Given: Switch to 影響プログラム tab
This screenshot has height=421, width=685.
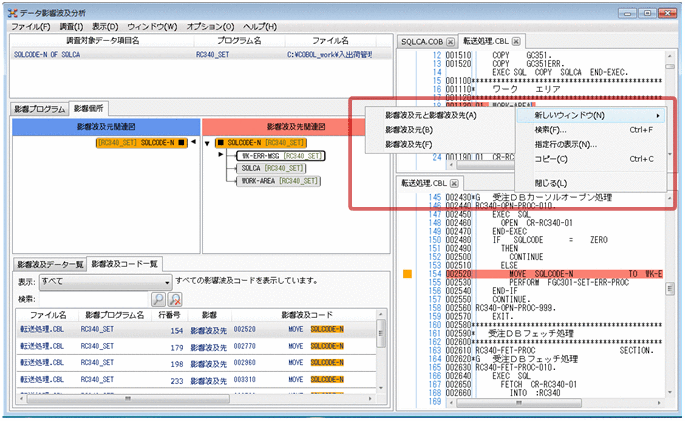Looking at the screenshot, I should (39, 109).
